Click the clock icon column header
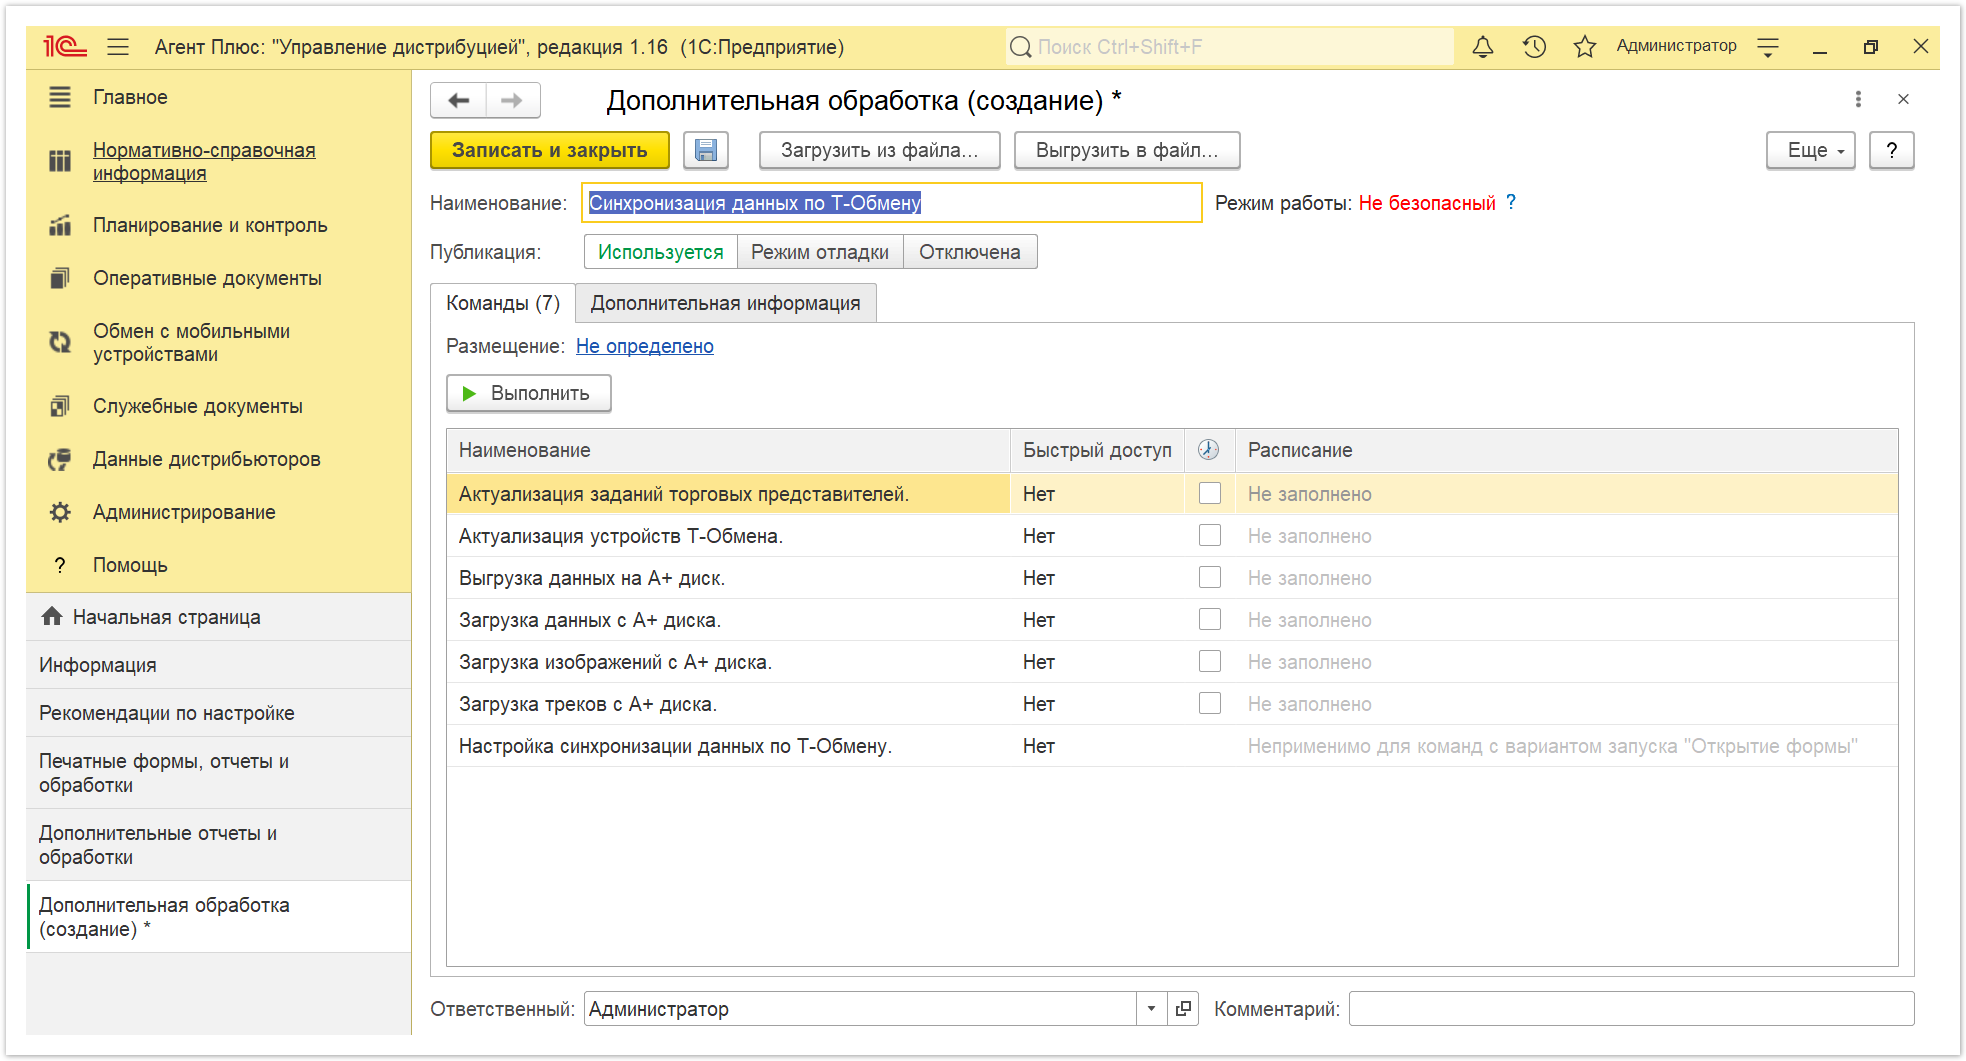 (x=1209, y=450)
